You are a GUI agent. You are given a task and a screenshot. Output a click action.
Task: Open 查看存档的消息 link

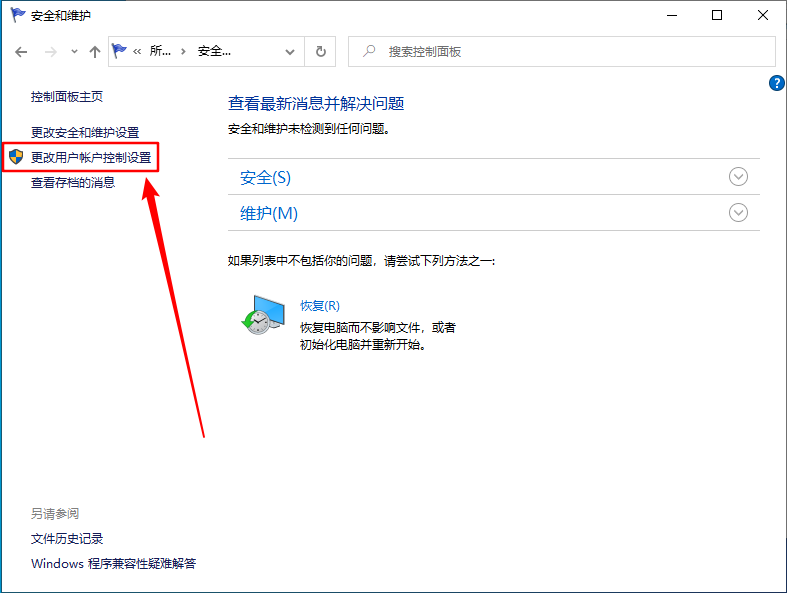coord(73,182)
